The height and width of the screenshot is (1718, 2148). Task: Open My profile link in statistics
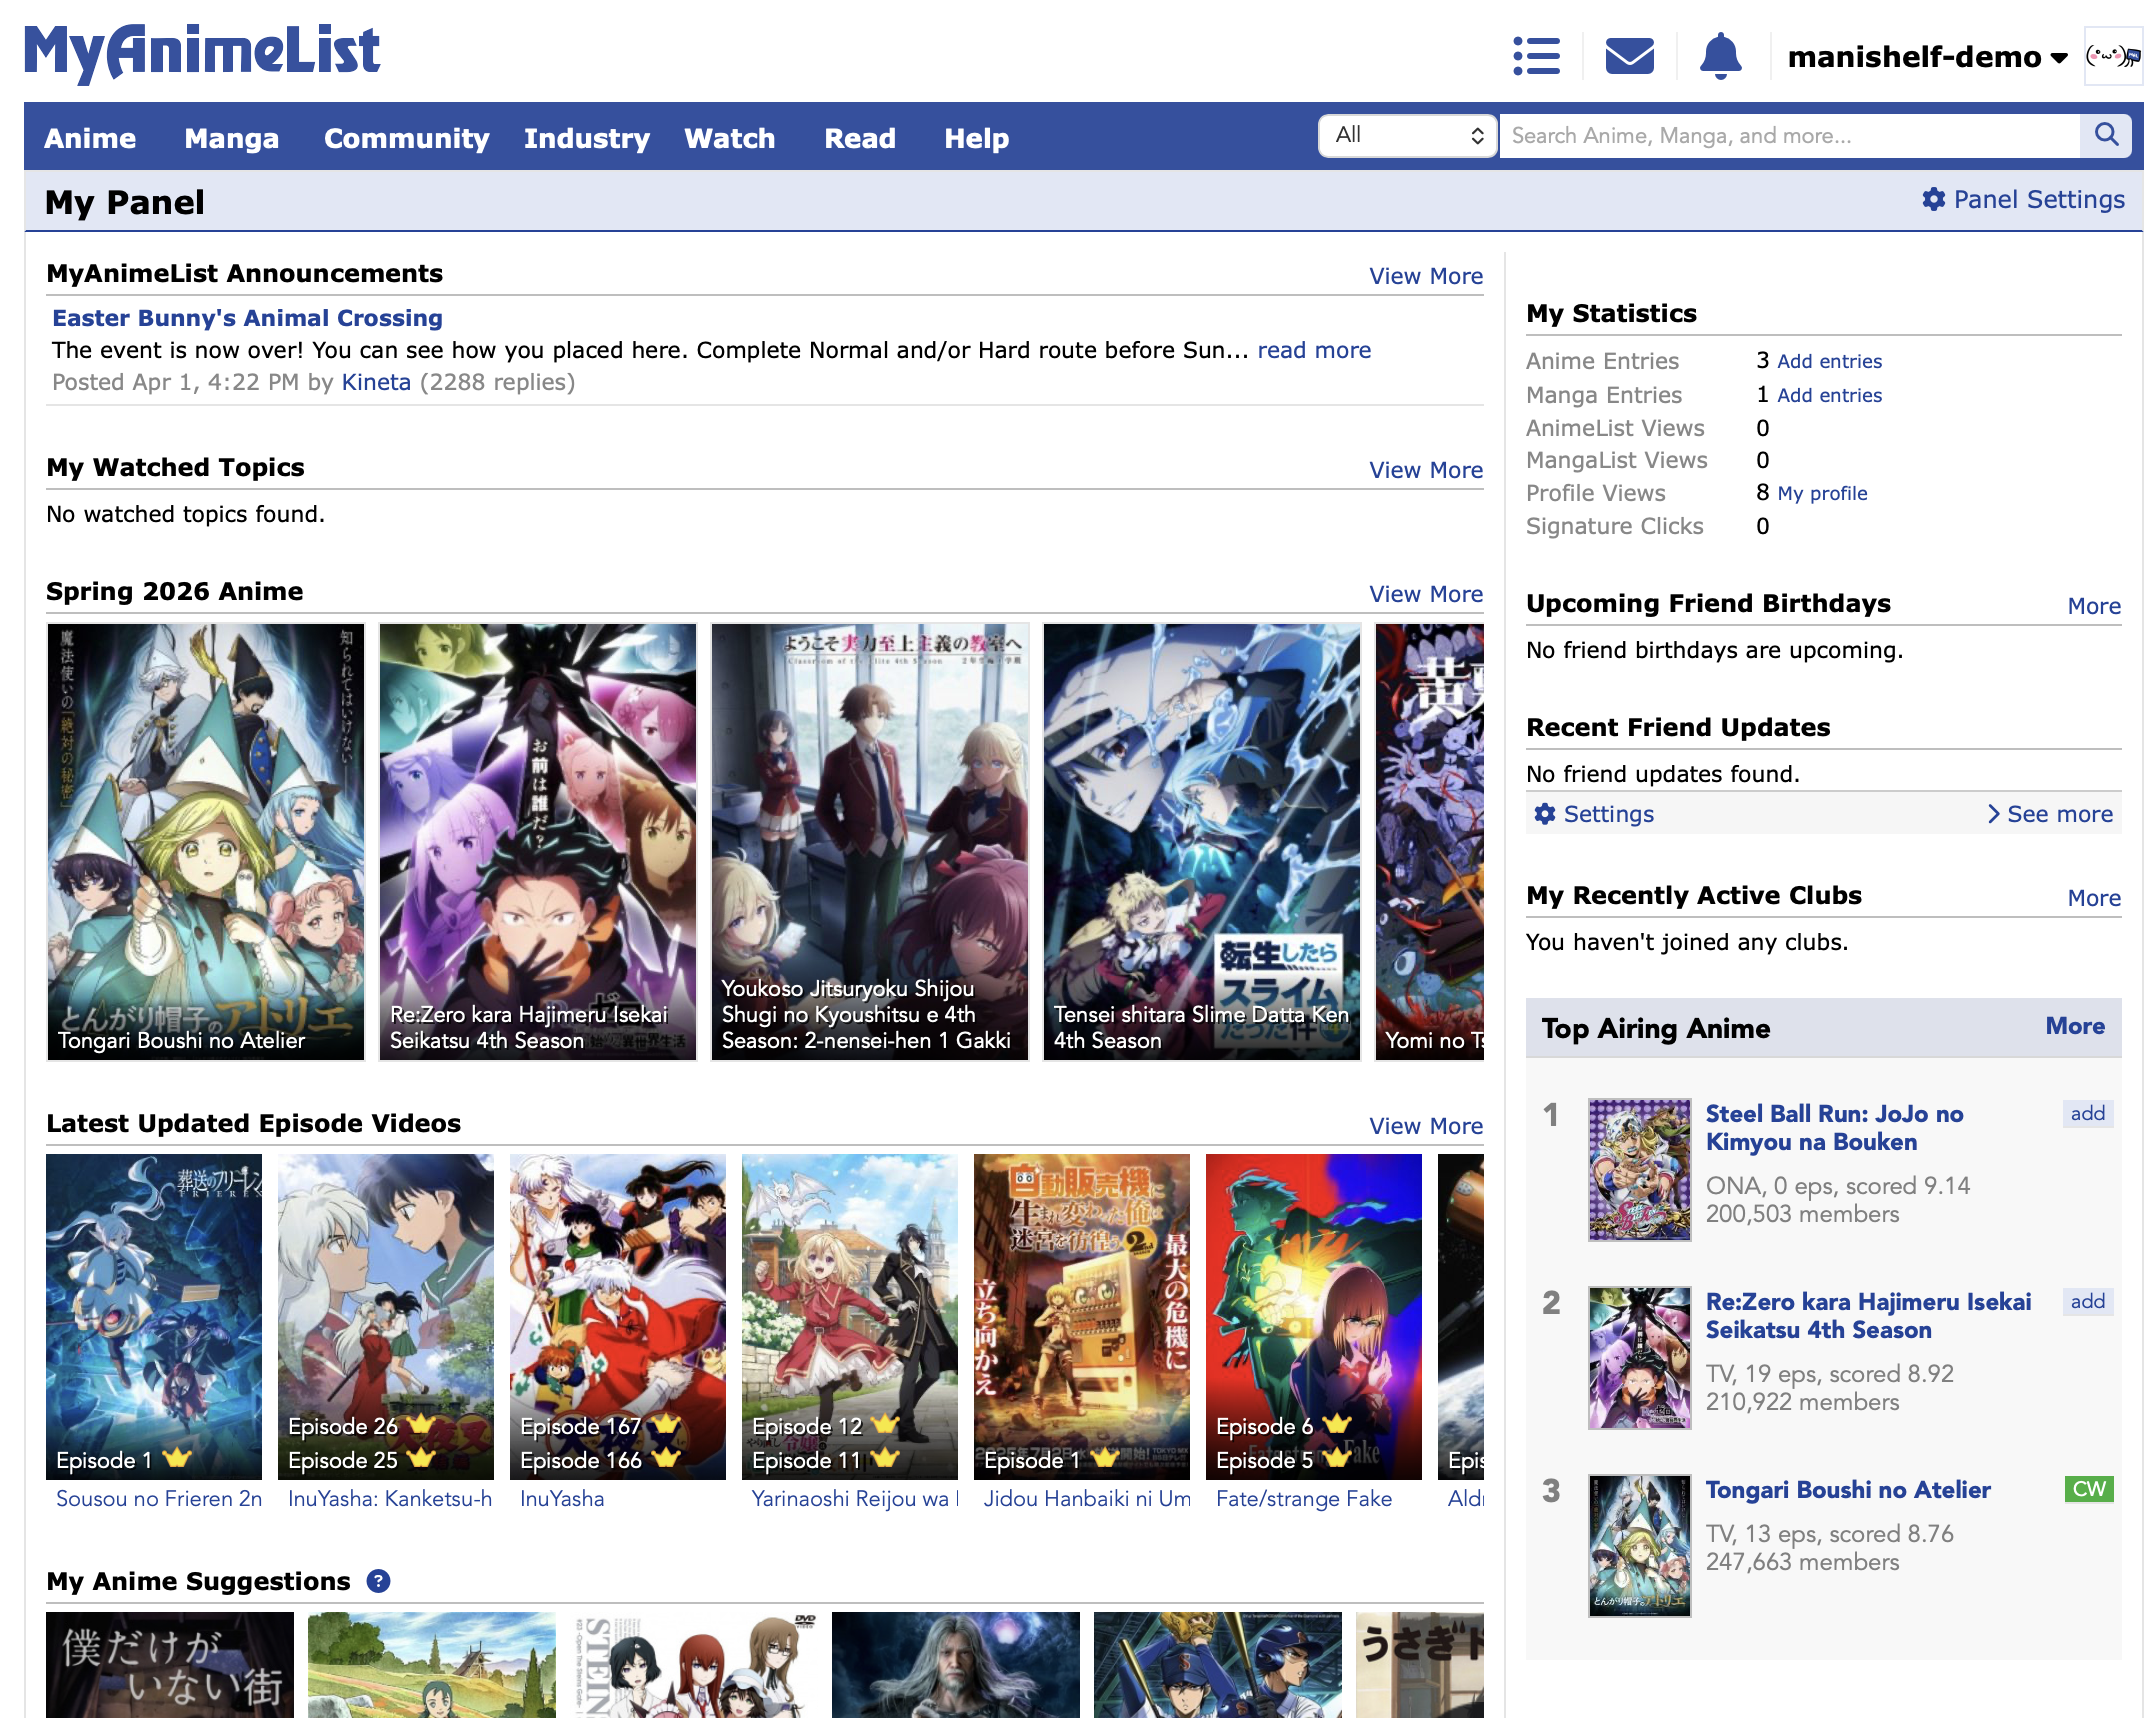click(x=1822, y=493)
